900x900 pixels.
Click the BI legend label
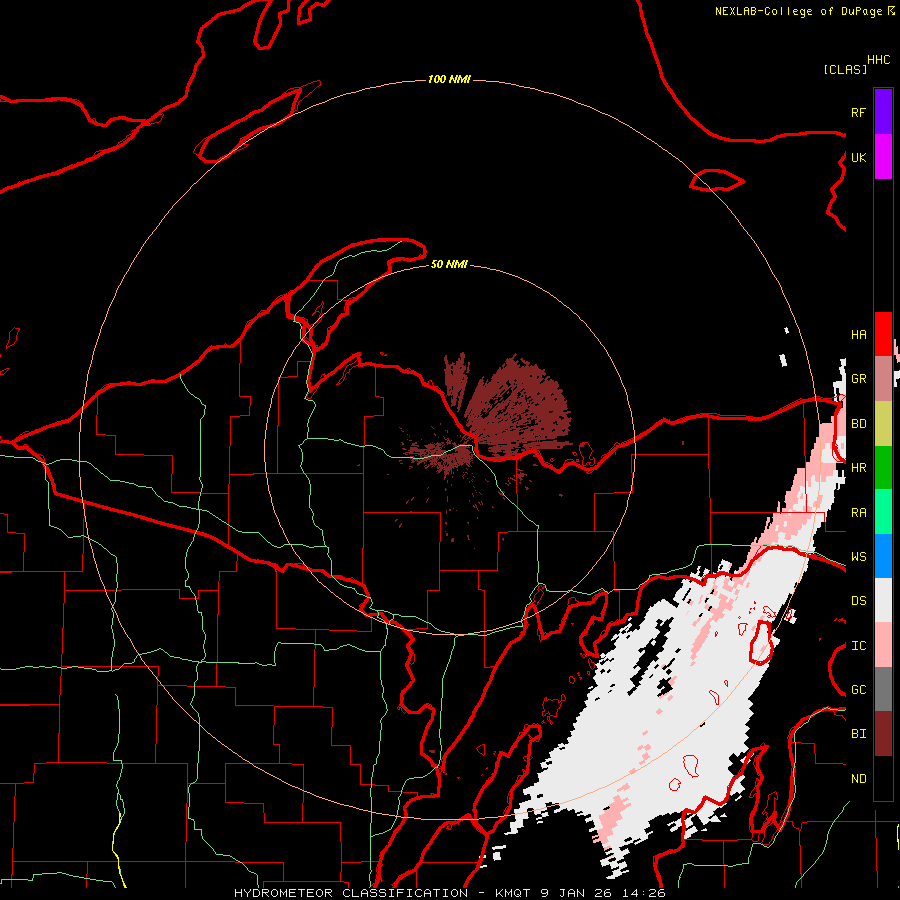pyautogui.click(x=858, y=734)
